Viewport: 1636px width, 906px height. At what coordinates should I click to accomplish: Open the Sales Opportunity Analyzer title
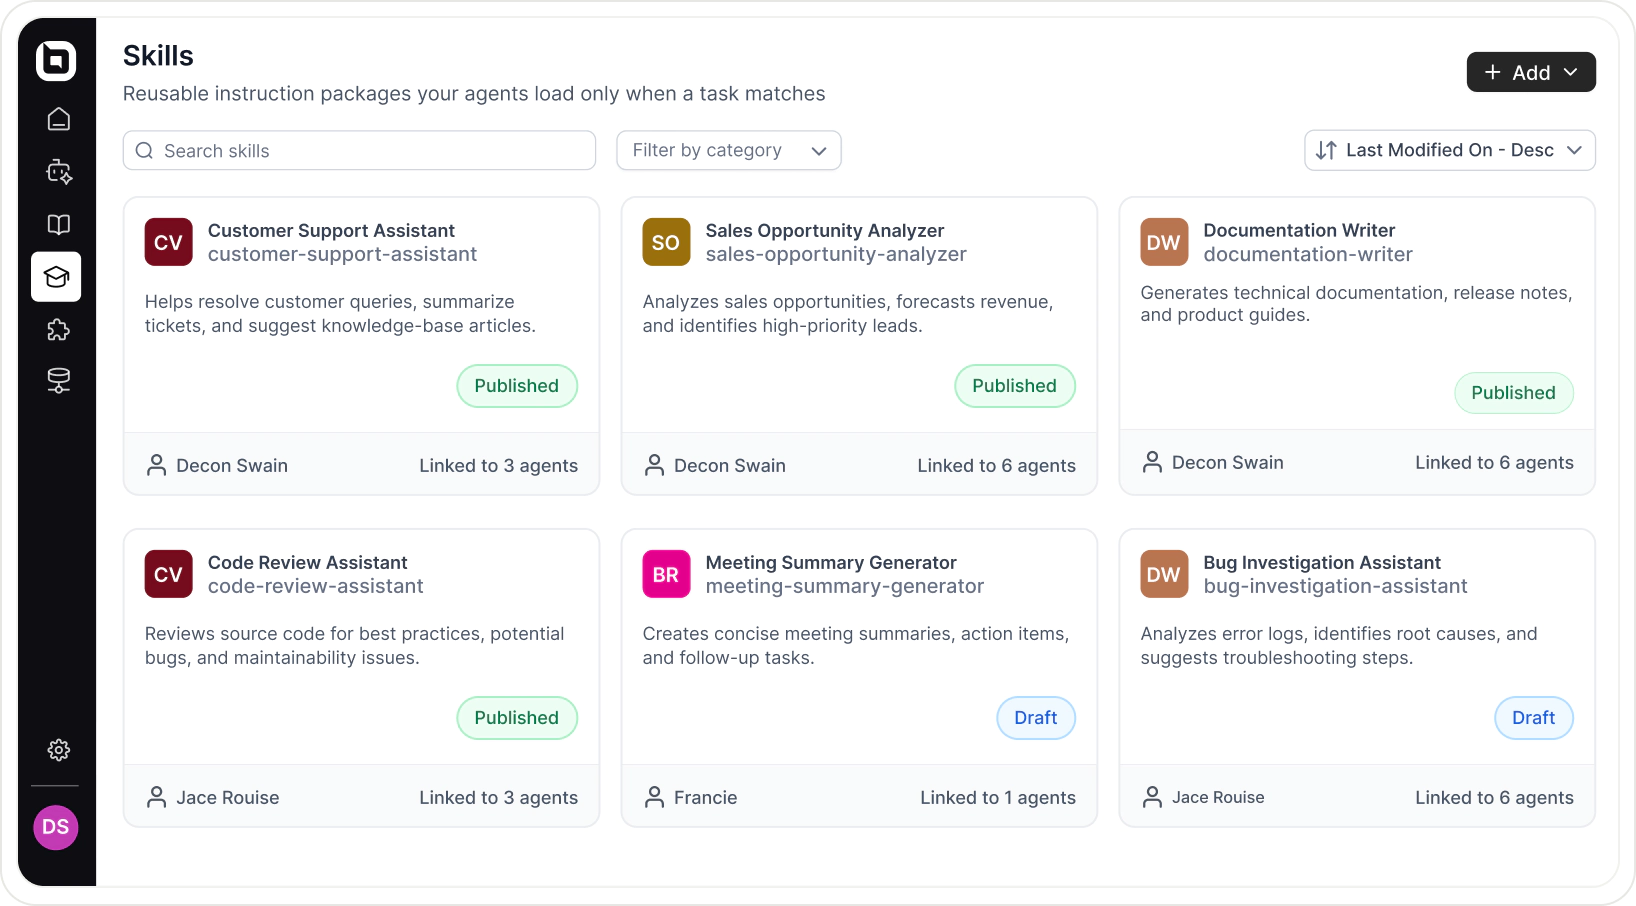tap(825, 231)
